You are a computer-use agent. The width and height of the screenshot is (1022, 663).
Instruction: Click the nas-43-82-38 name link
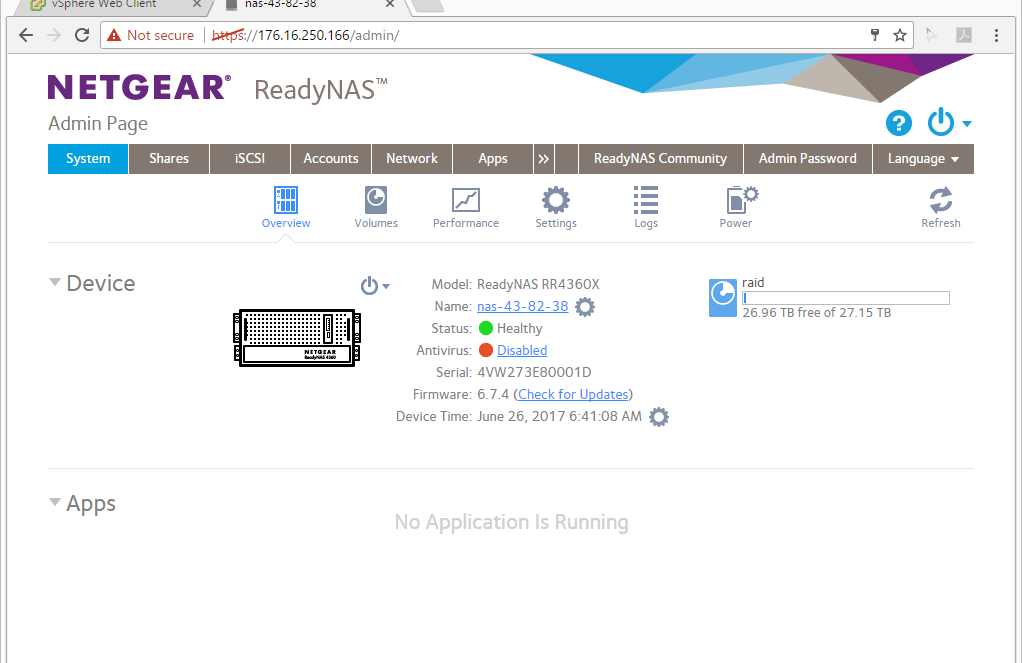pos(522,306)
